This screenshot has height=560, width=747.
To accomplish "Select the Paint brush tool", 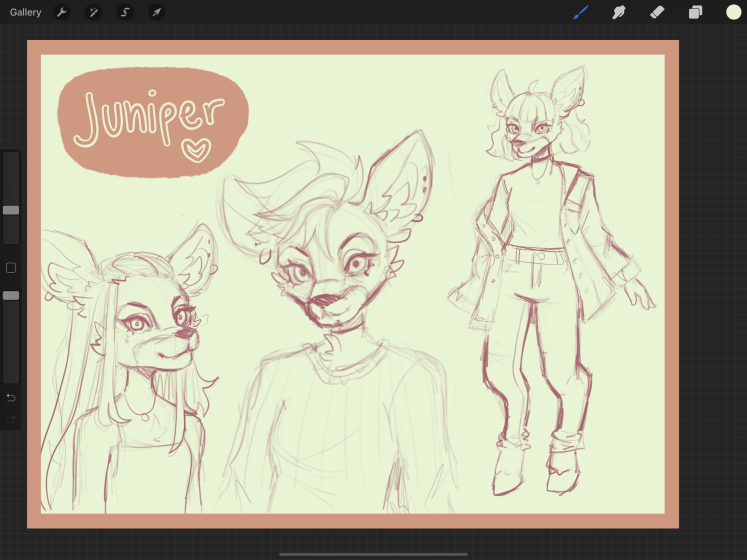I will coord(581,12).
